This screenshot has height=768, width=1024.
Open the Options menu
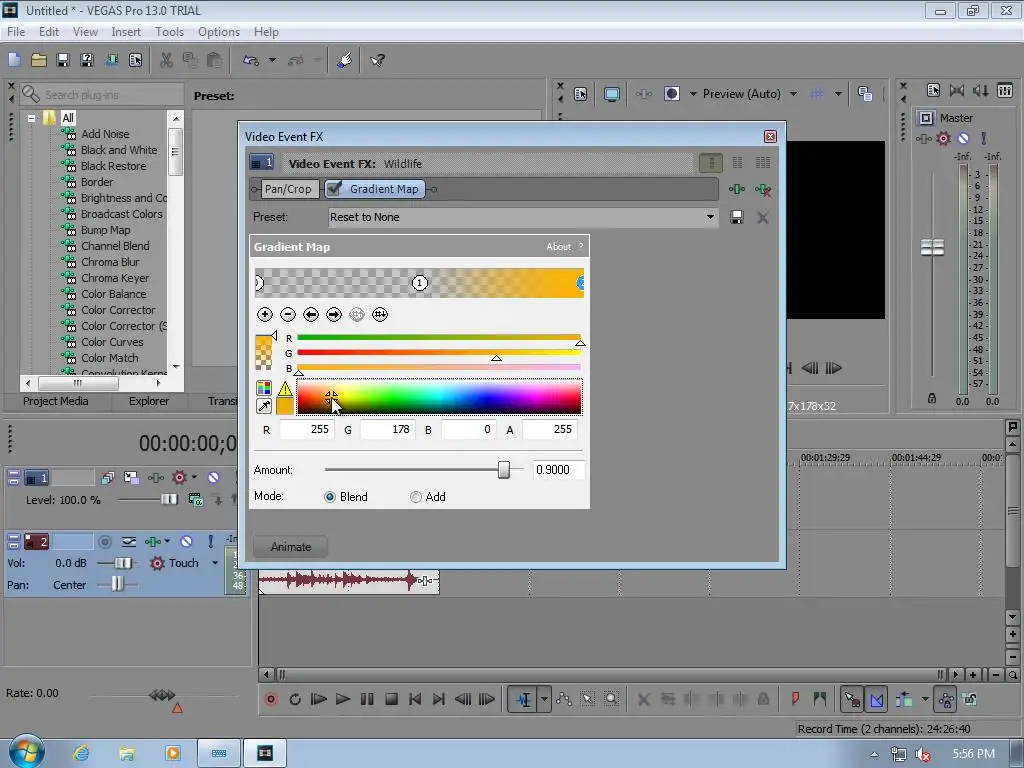coord(219,31)
